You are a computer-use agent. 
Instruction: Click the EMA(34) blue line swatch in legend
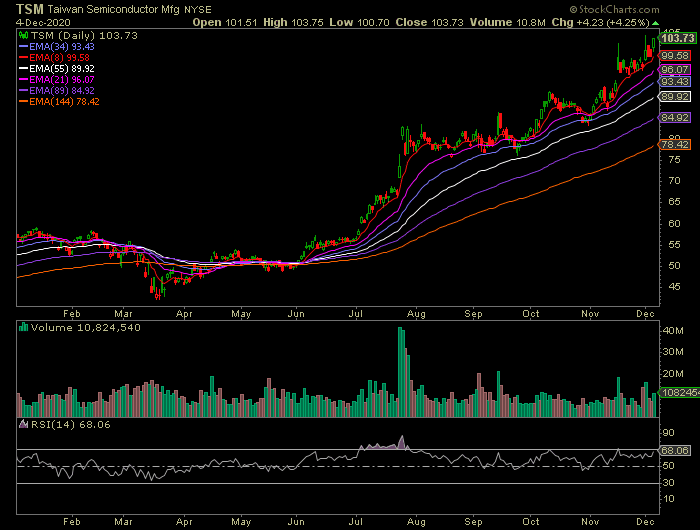(x=24, y=46)
